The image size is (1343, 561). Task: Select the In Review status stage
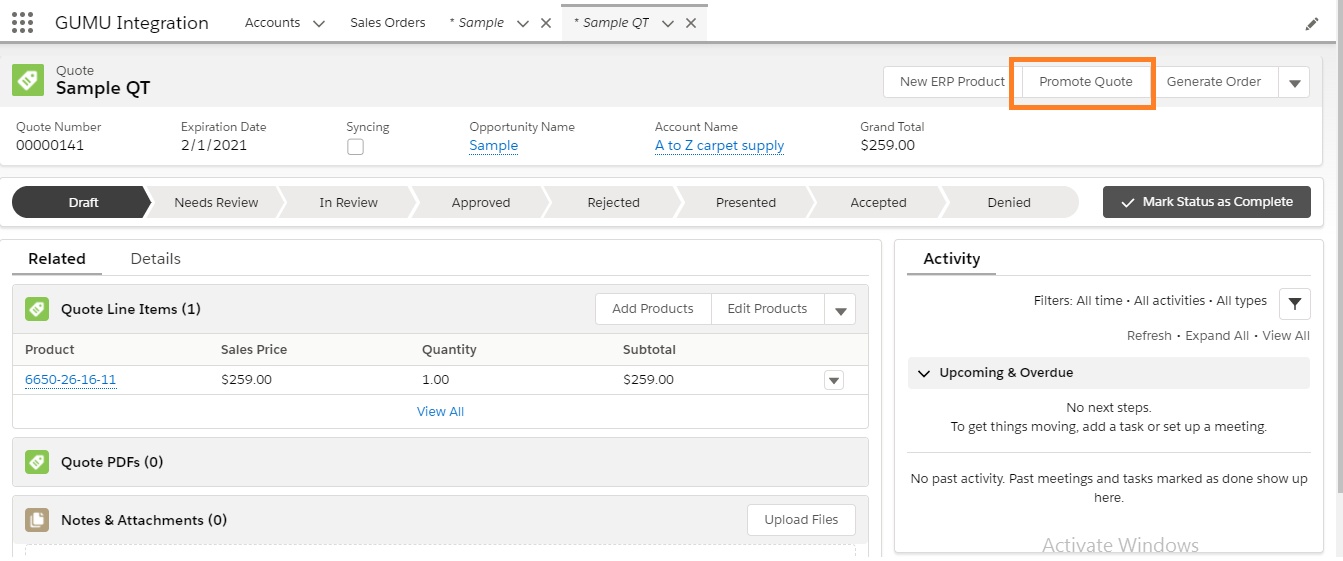[348, 202]
